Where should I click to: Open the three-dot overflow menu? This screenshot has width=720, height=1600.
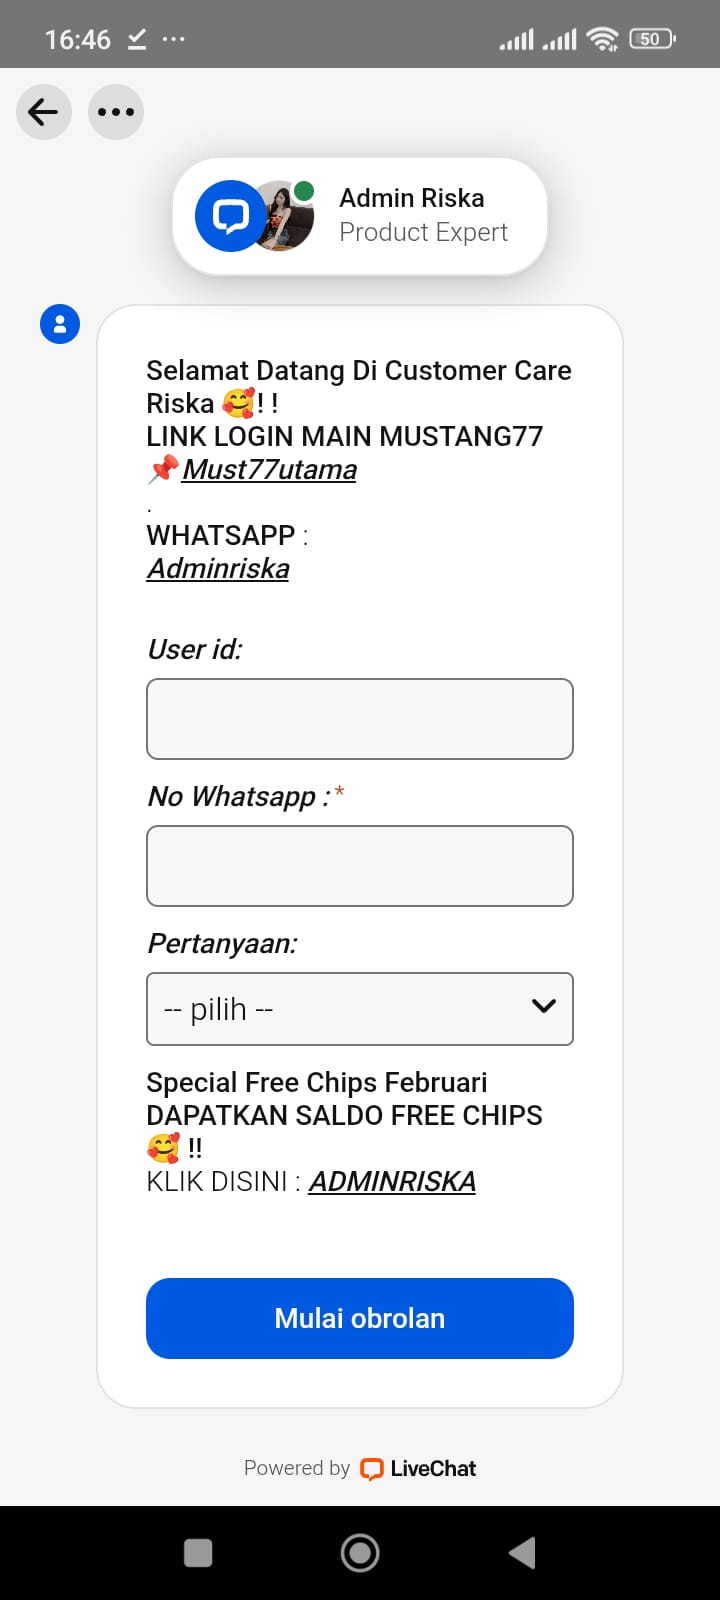116,112
